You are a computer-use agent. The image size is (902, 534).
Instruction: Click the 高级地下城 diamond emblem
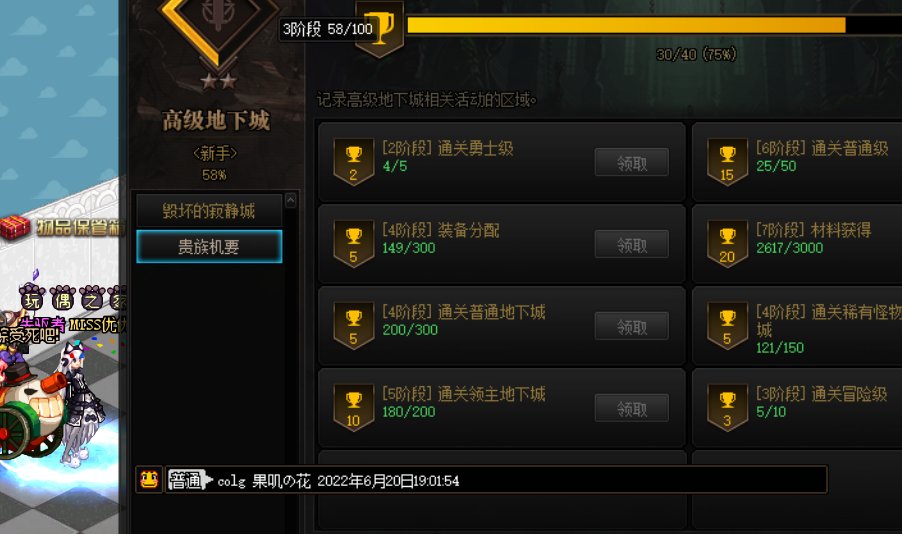218,29
